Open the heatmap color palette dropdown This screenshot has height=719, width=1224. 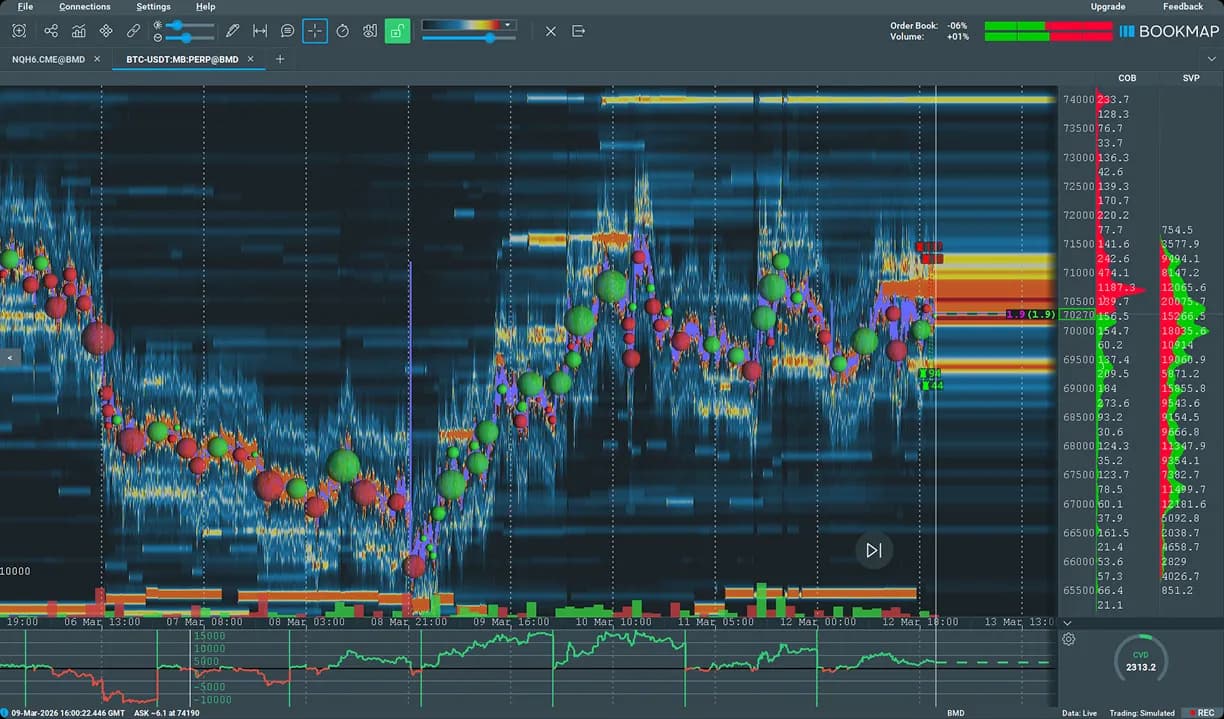pyautogui.click(x=507, y=25)
